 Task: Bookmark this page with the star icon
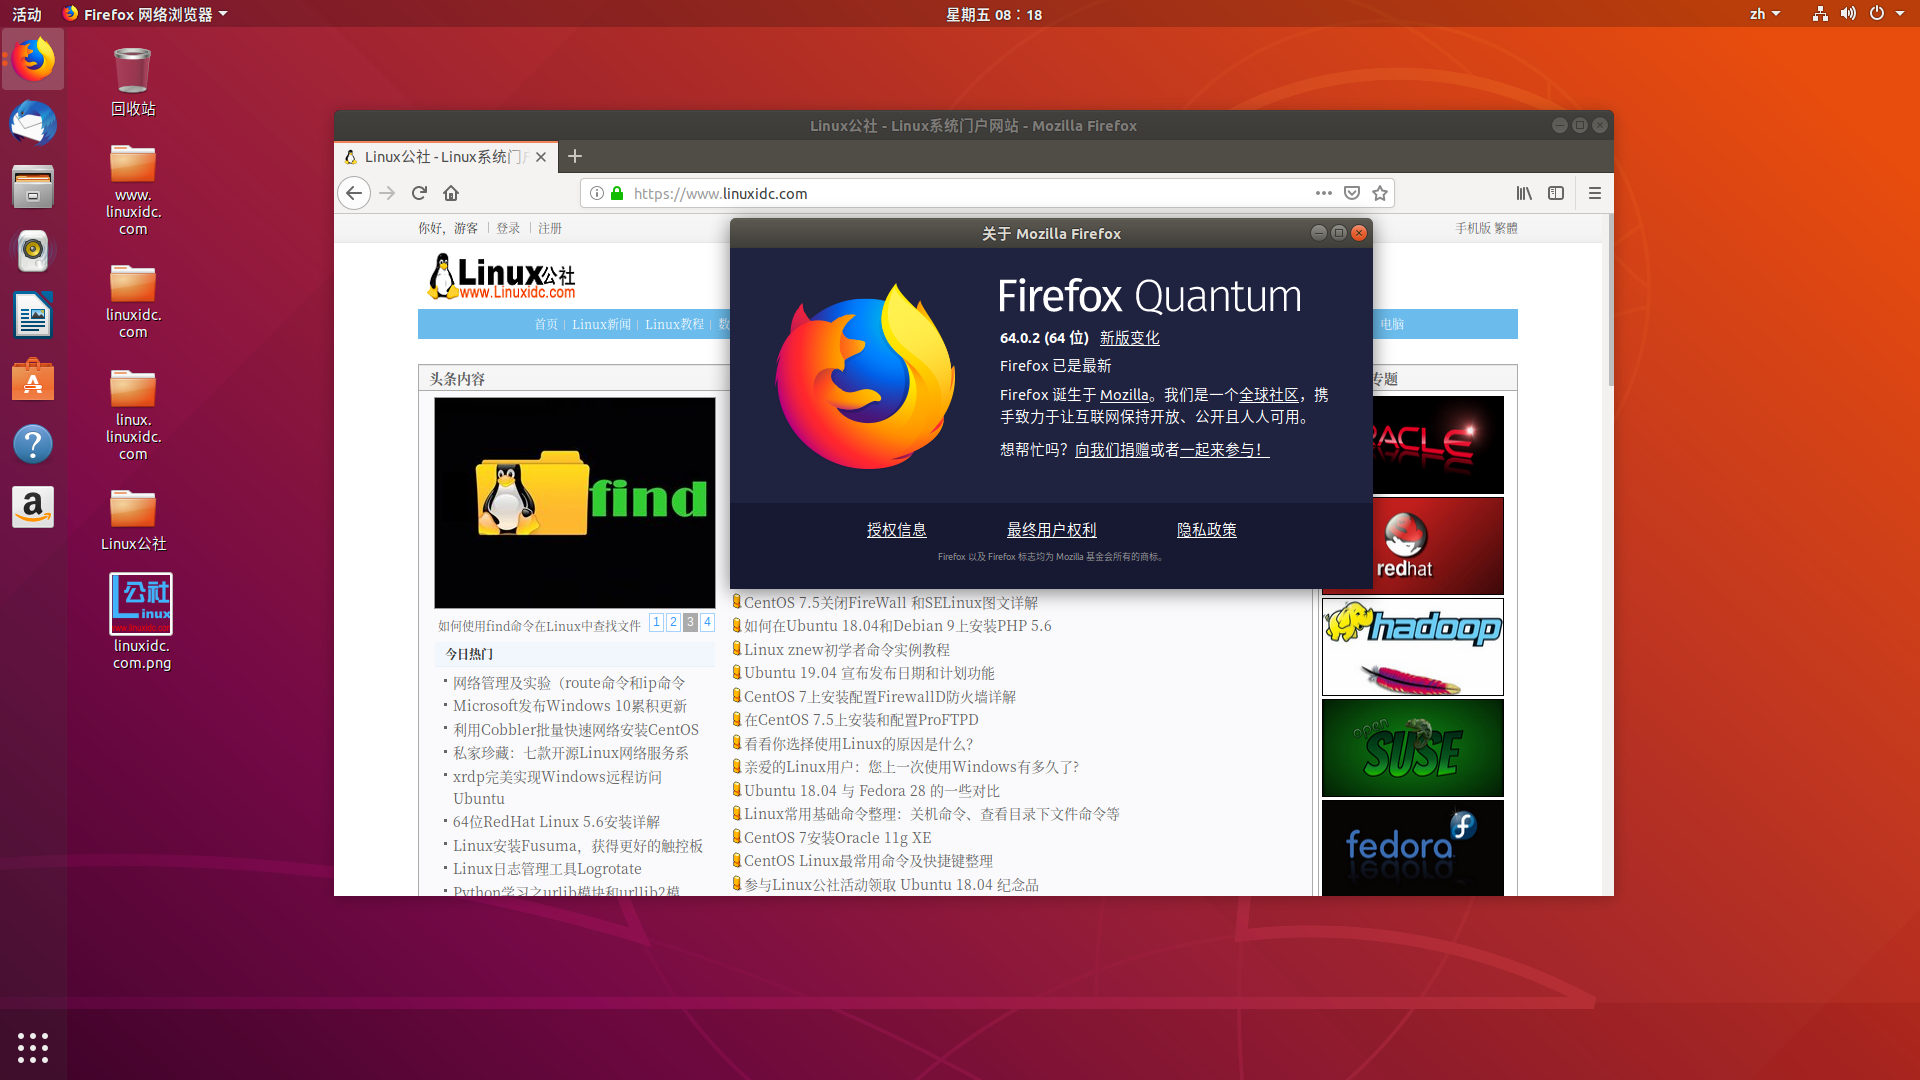coord(1380,193)
